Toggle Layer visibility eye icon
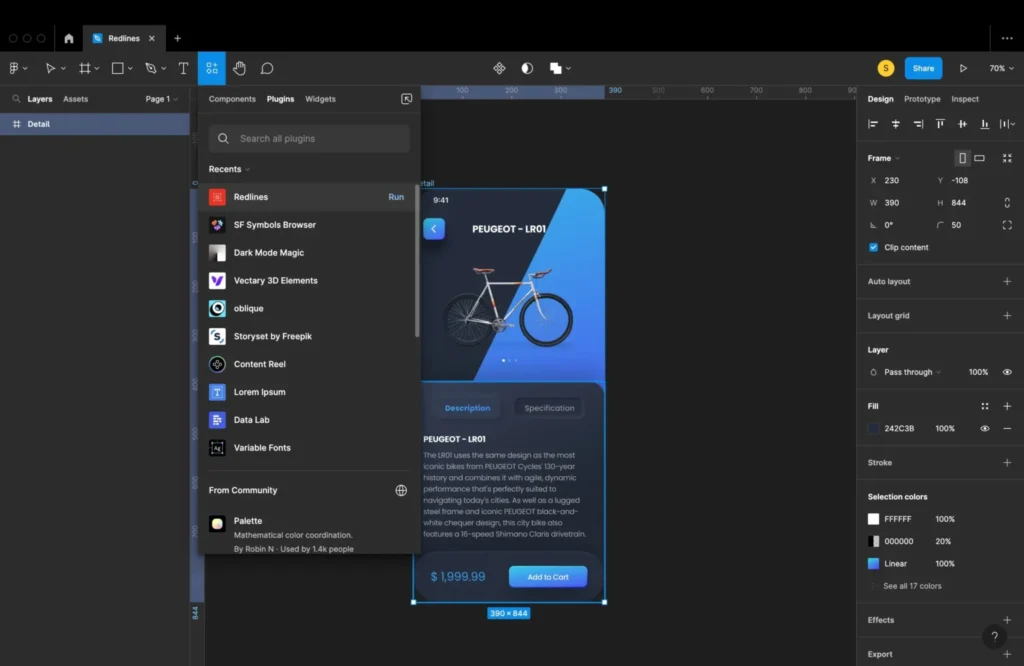The width and height of the screenshot is (1024, 666). pyautogui.click(x=1007, y=372)
